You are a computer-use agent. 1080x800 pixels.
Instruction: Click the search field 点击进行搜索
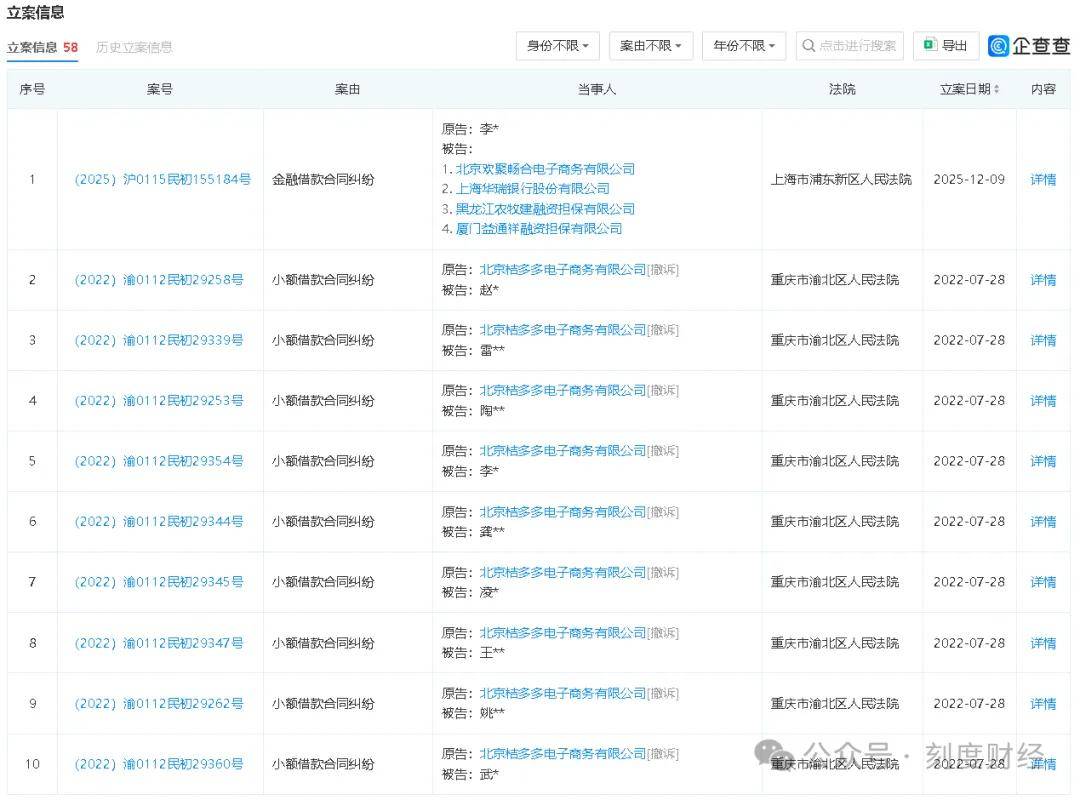849,46
